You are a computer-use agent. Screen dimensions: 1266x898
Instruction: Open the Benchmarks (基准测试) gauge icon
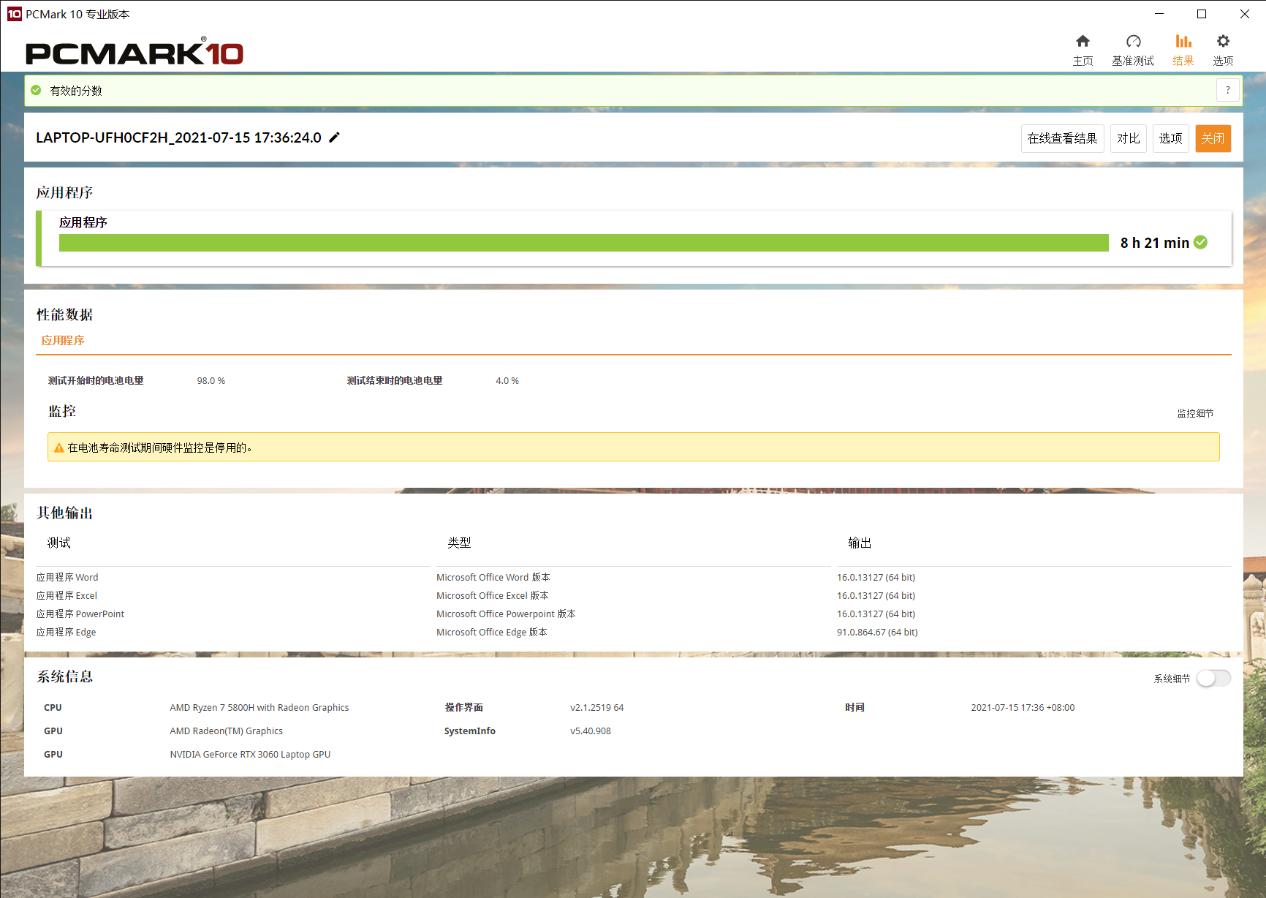coord(1133,42)
